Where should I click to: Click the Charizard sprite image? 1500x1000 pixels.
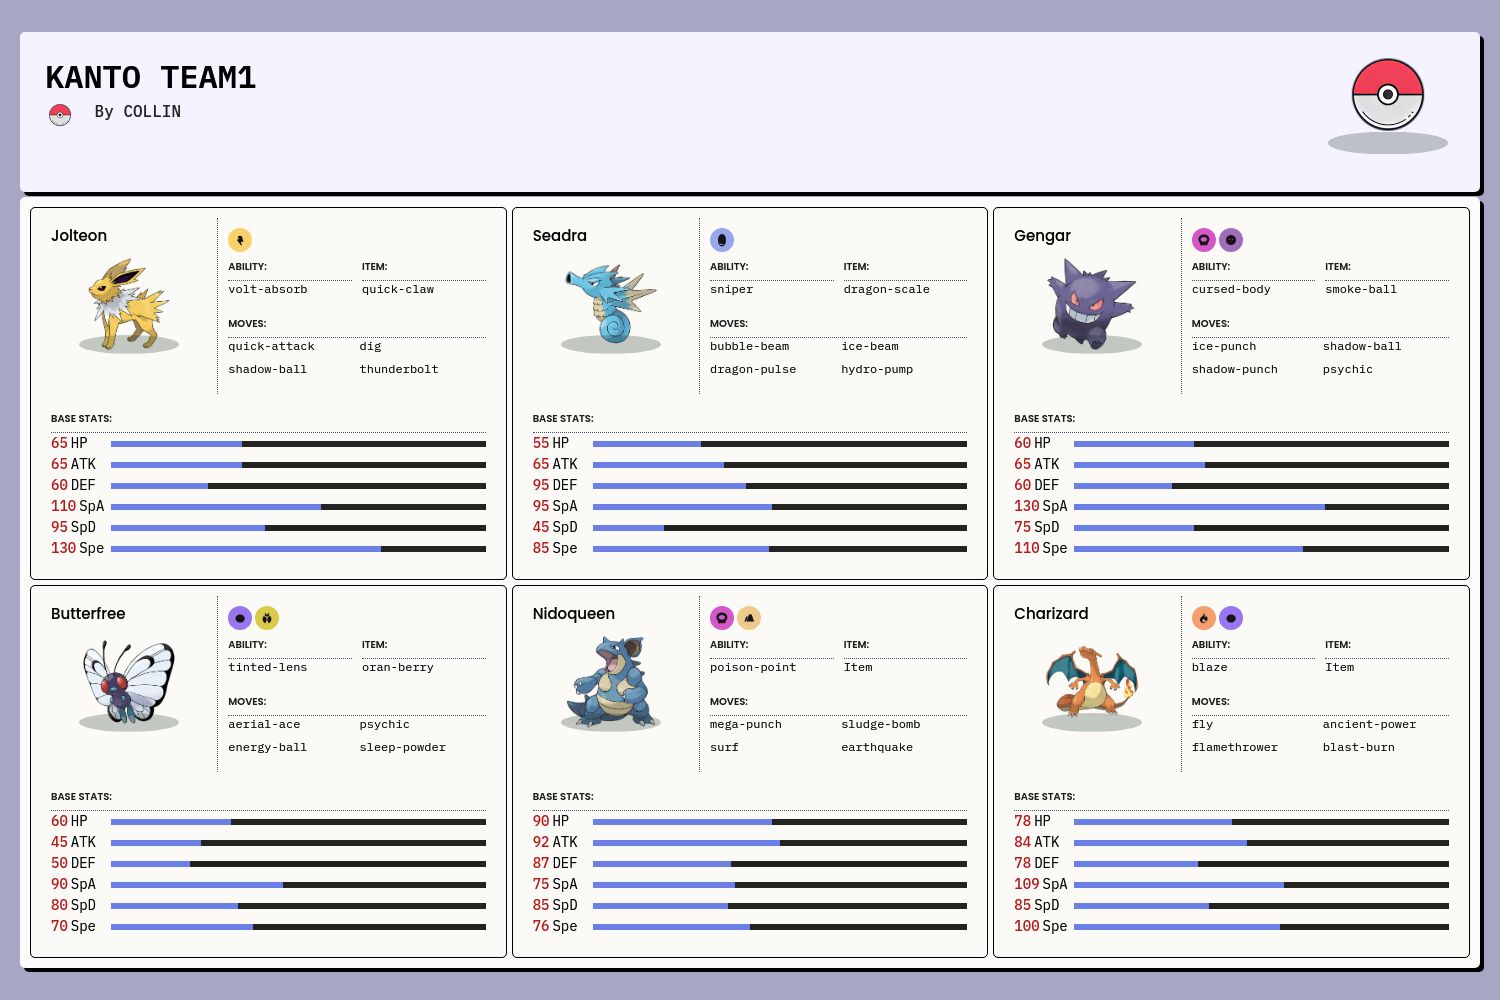coord(1091,681)
